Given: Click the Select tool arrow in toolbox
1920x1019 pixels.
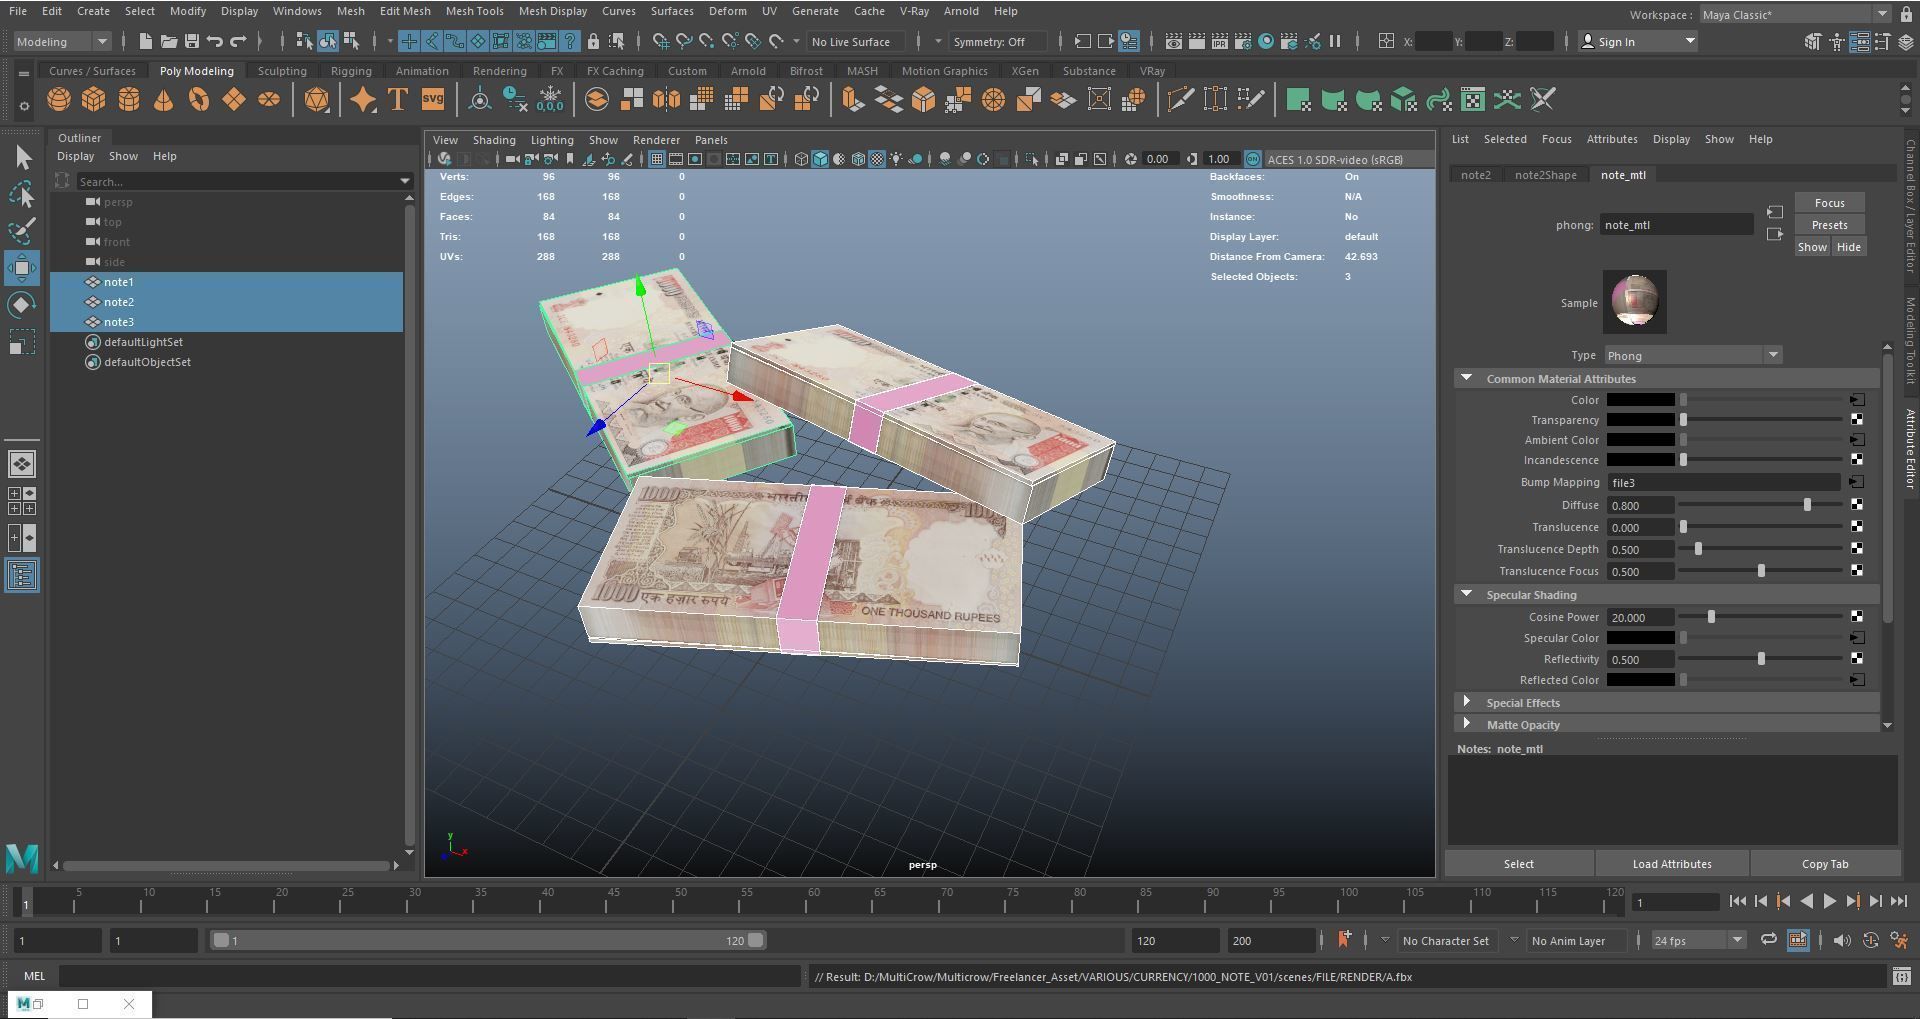Looking at the screenshot, I should click(22, 158).
